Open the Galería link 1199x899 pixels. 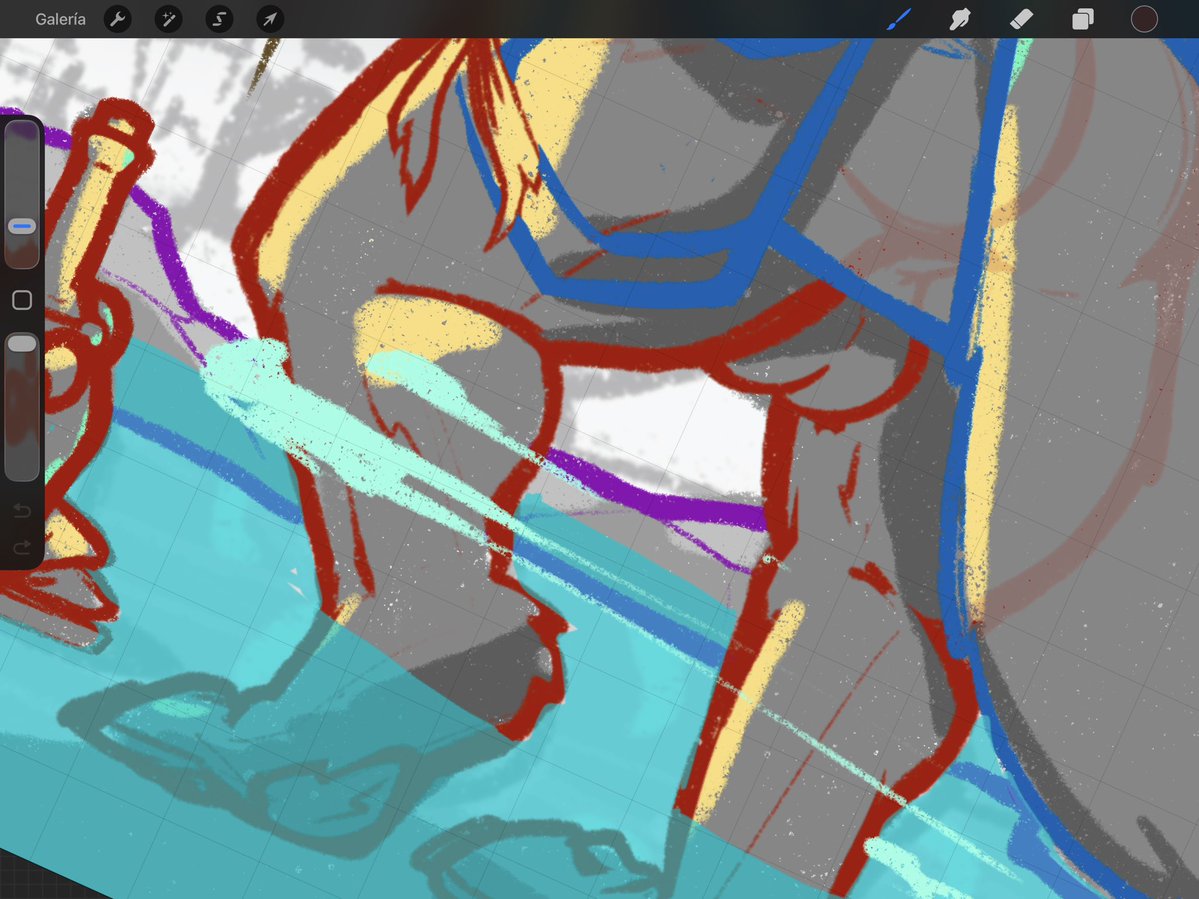click(x=60, y=19)
